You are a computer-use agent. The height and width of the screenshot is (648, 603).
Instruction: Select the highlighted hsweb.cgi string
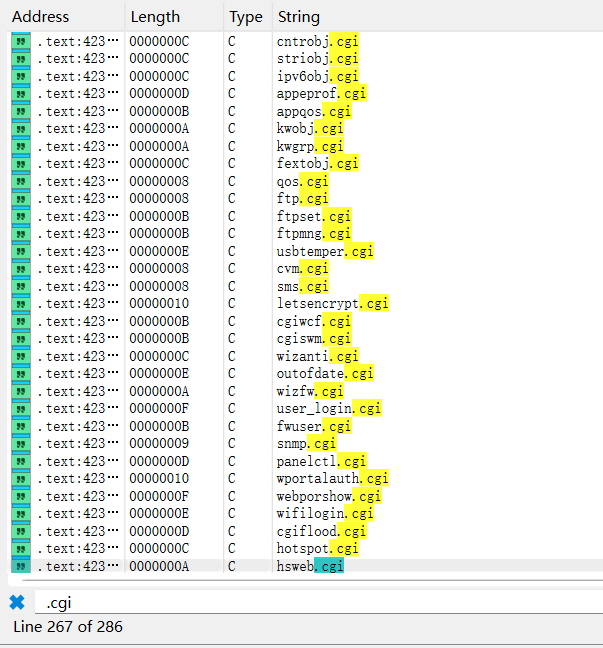coord(310,566)
